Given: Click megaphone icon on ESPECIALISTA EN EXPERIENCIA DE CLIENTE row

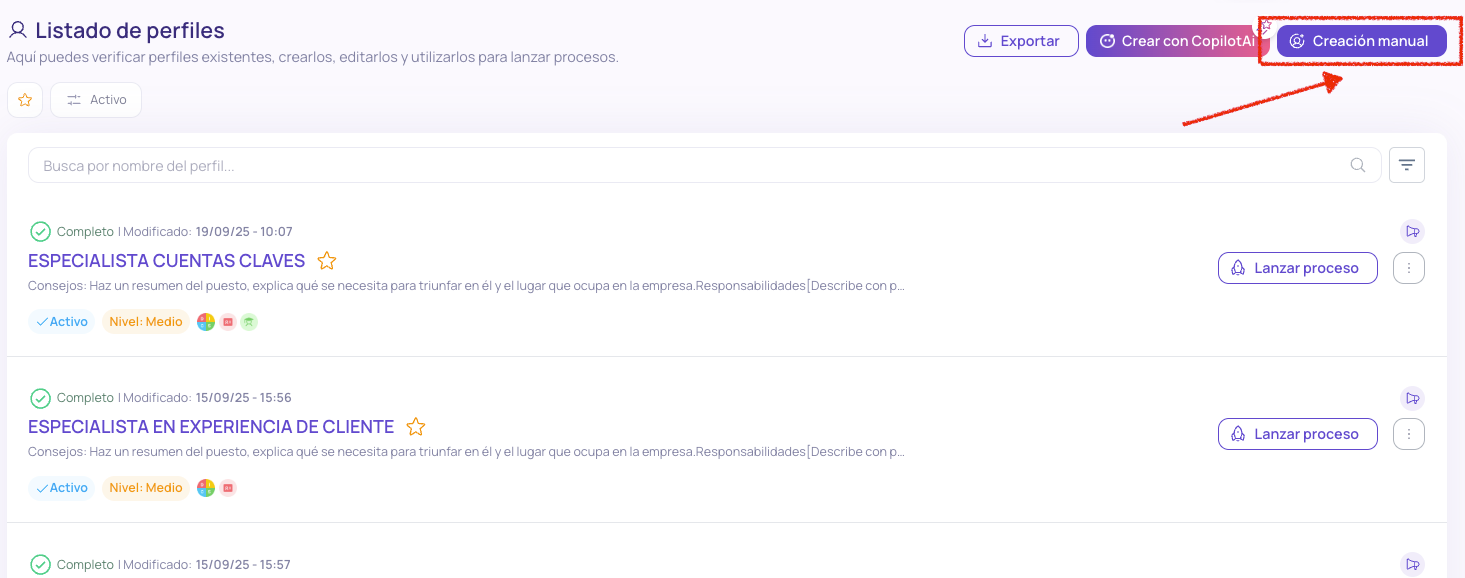Looking at the screenshot, I should pos(1412,398).
